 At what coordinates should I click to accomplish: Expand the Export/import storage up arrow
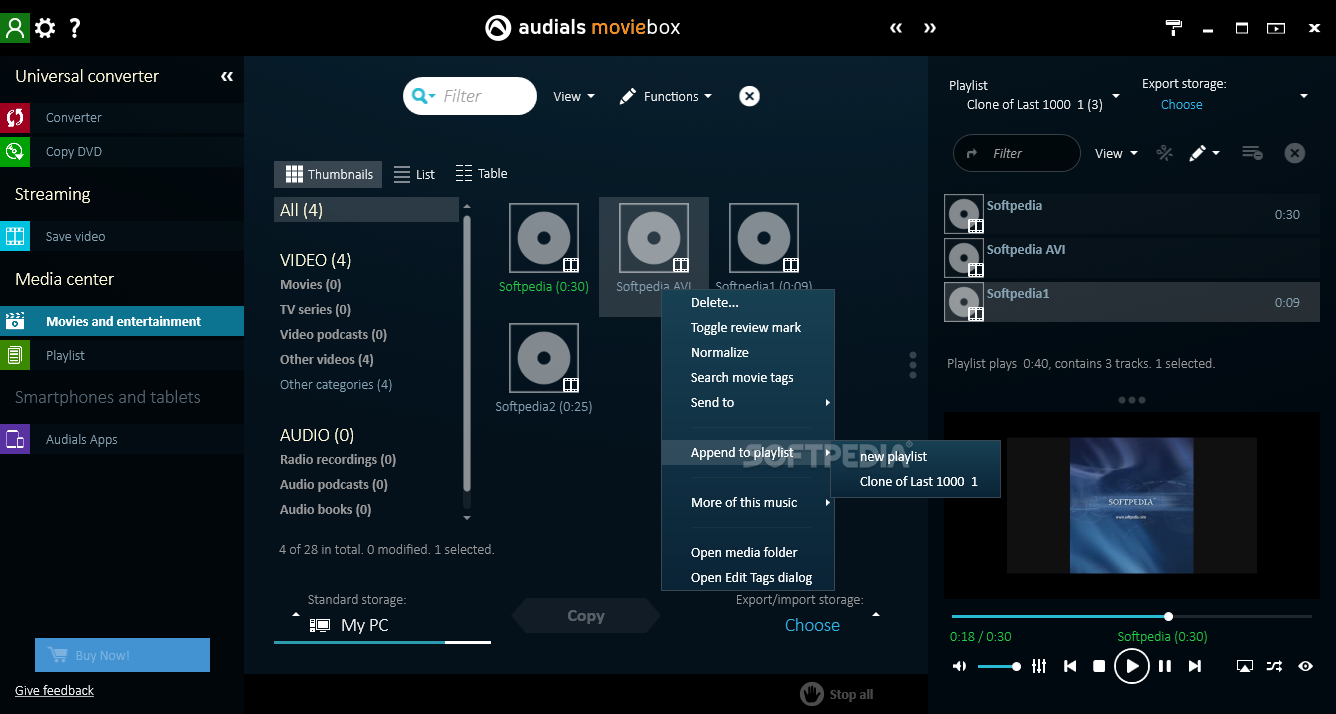click(876, 614)
